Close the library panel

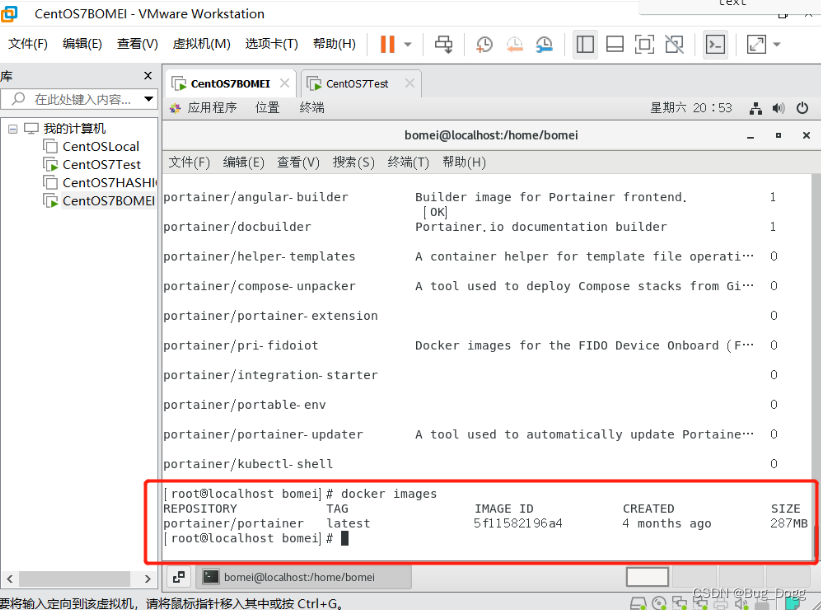148,76
